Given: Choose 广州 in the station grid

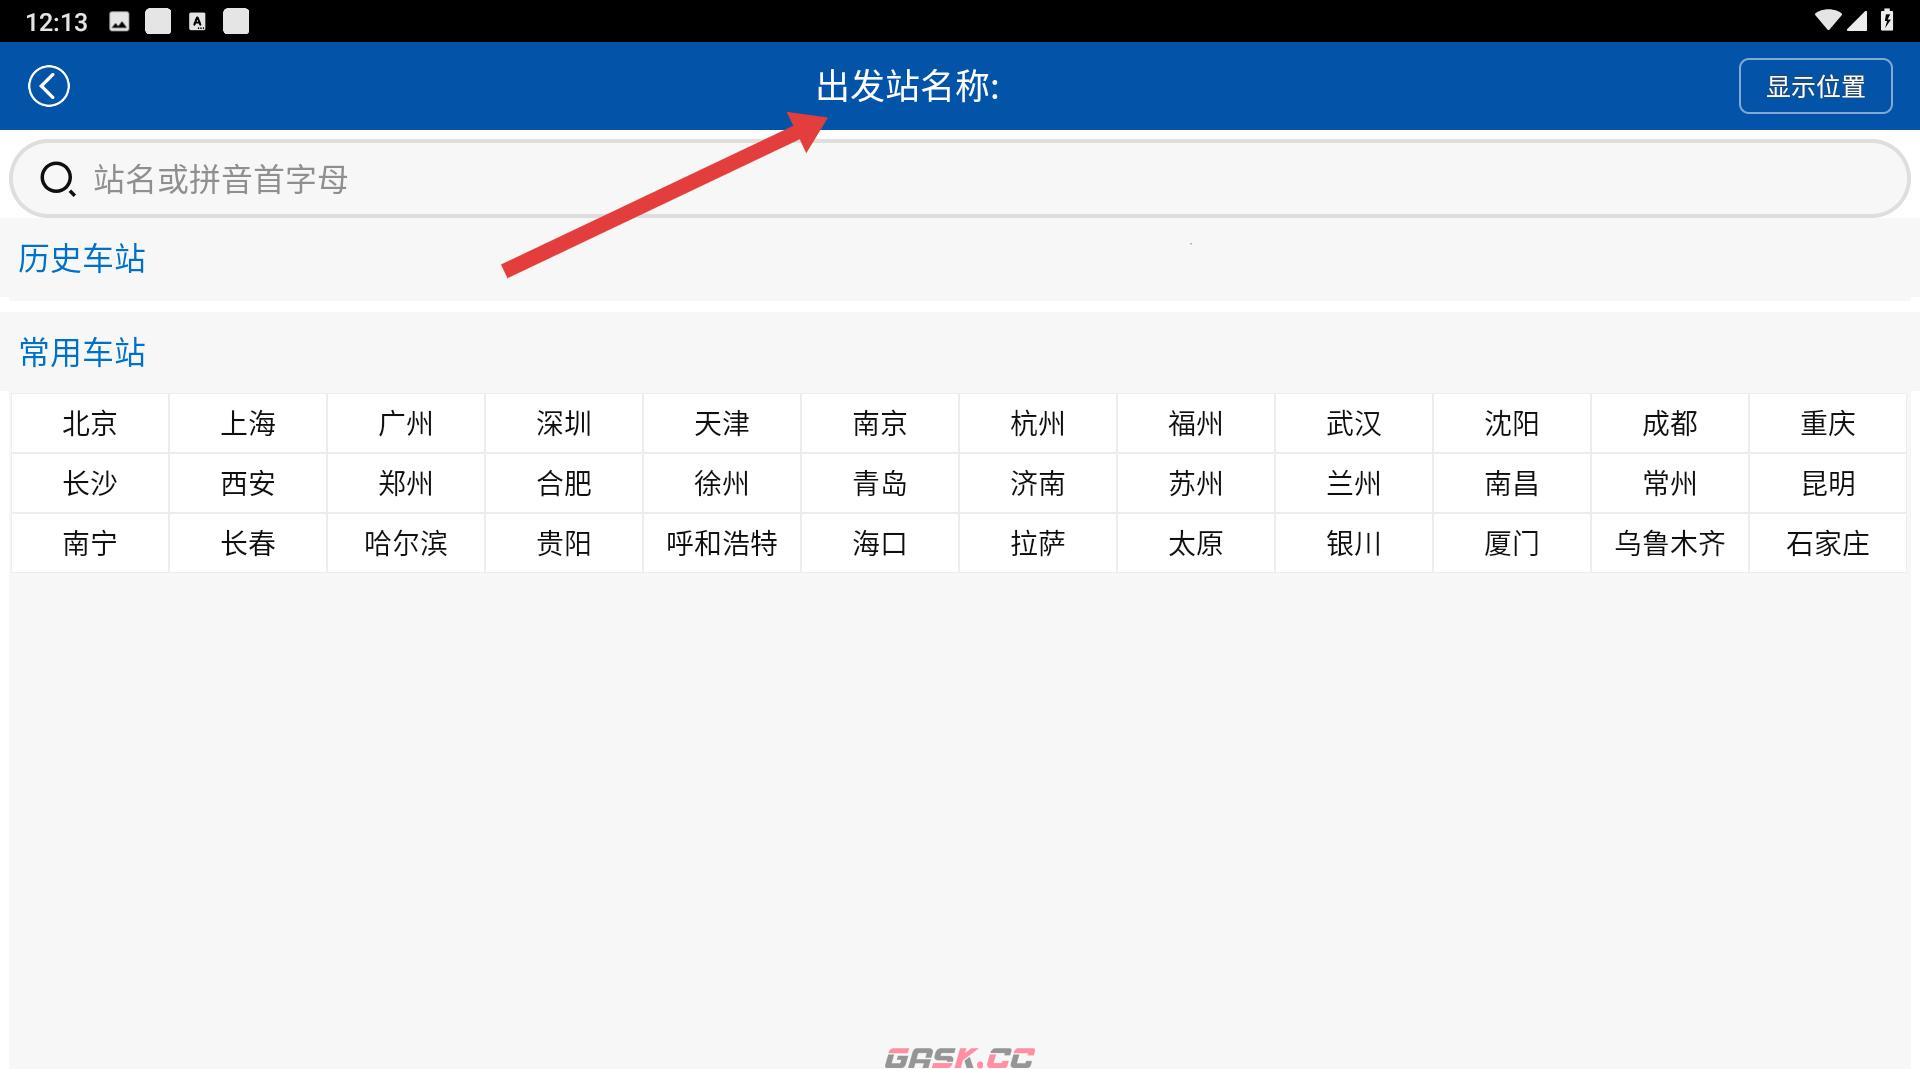Looking at the screenshot, I should coord(405,423).
